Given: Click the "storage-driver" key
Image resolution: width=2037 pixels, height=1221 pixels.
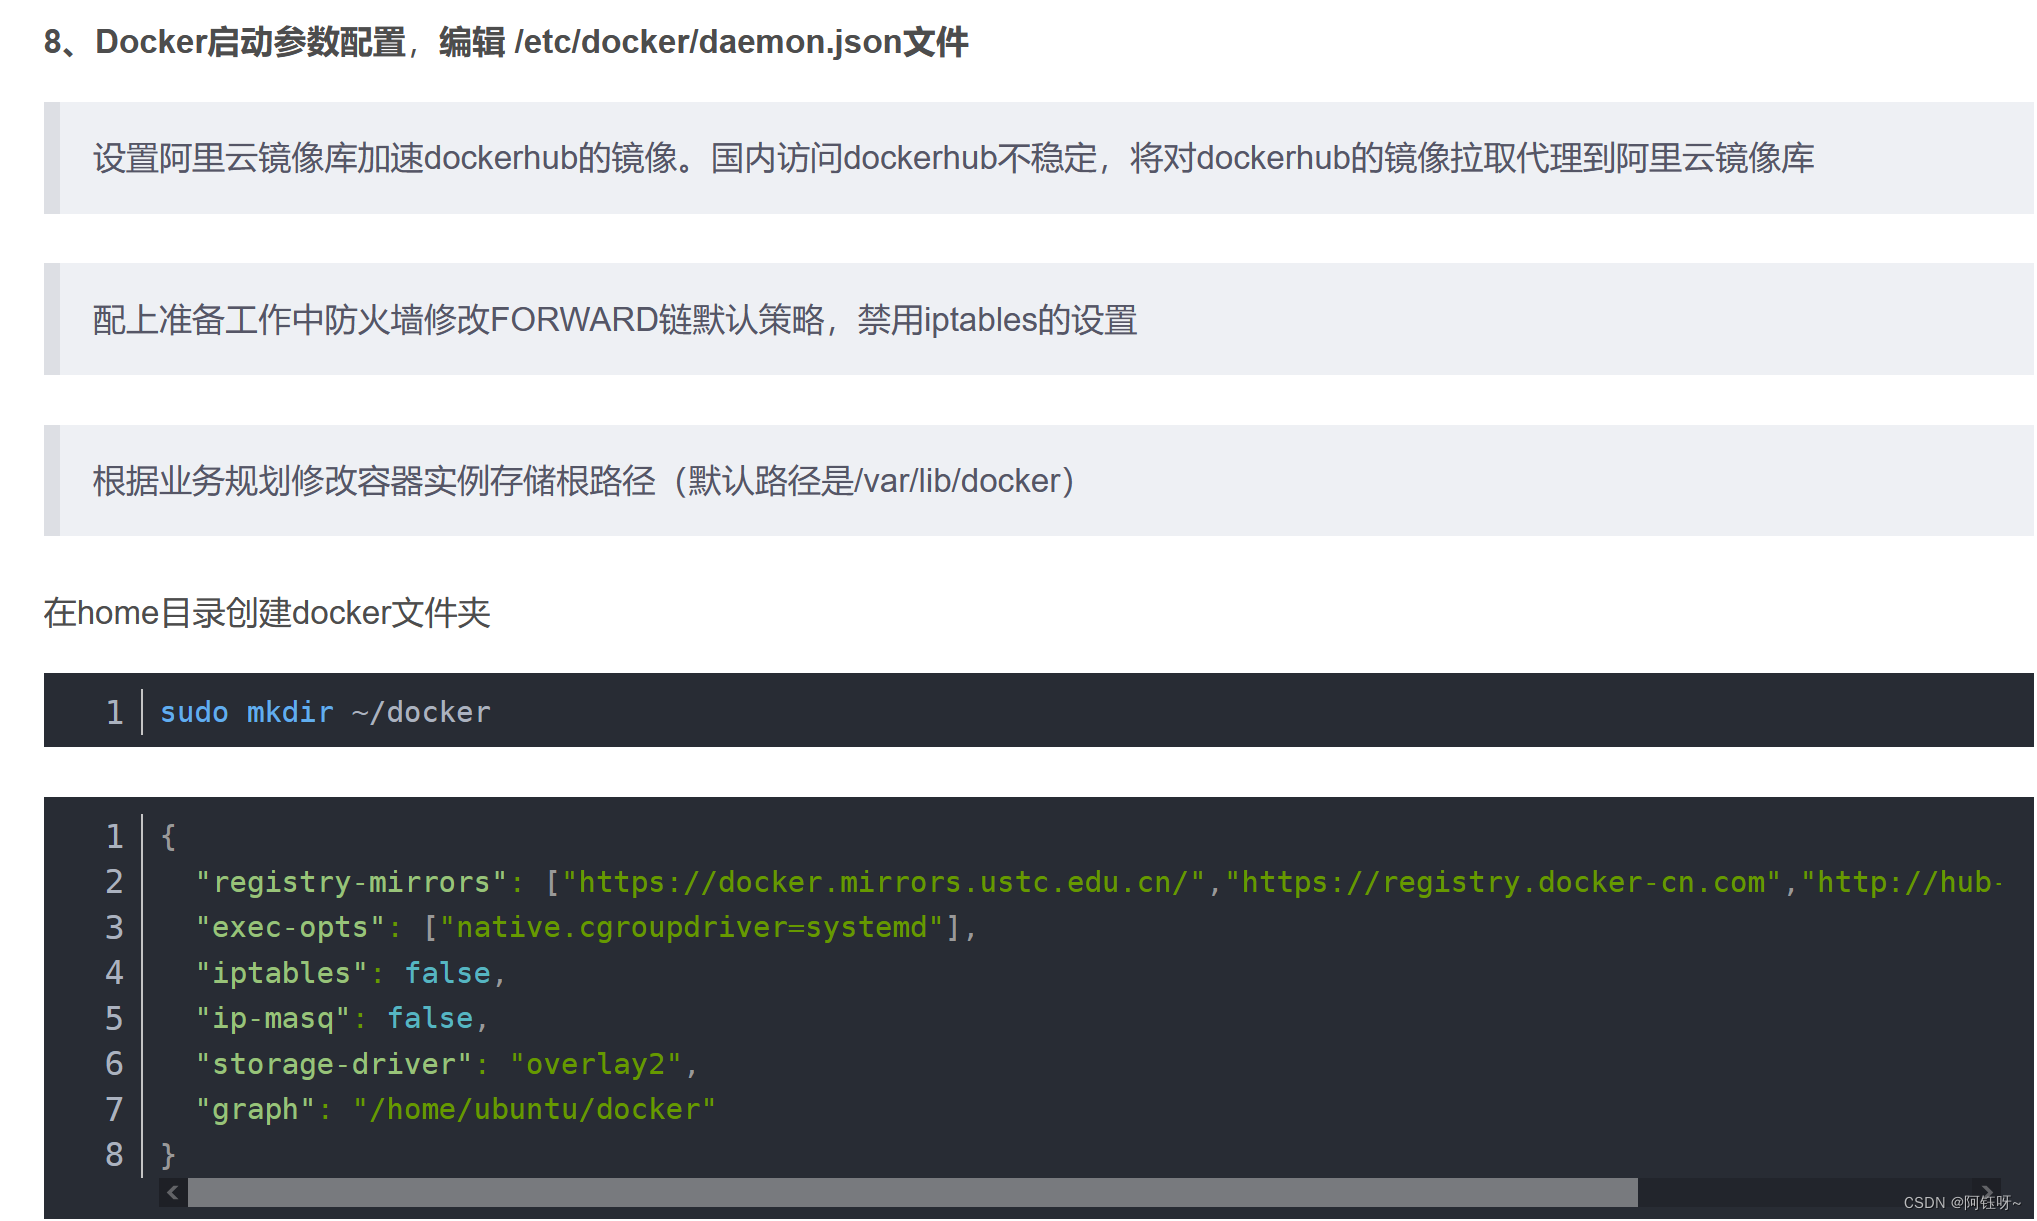Looking at the screenshot, I should pyautogui.click(x=333, y=1064).
